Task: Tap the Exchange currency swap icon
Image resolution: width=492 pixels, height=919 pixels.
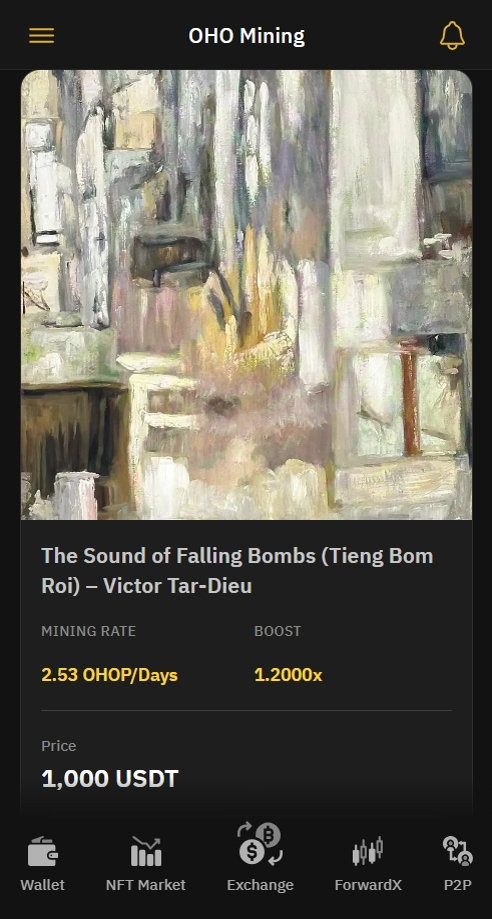Action: pyautogui.click(x=260, y=845)
